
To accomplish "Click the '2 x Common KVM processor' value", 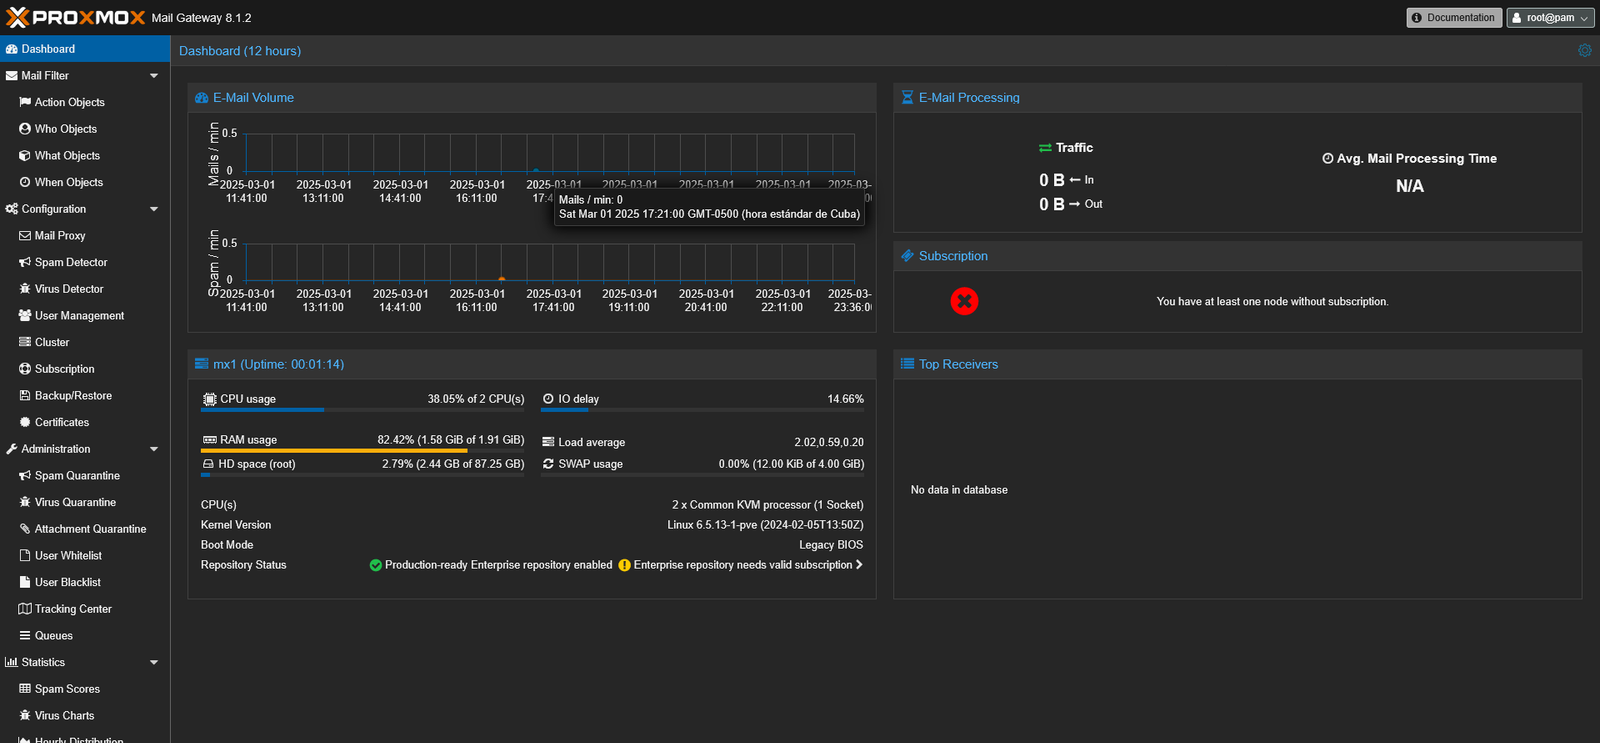I will click(x=767, y=505).
